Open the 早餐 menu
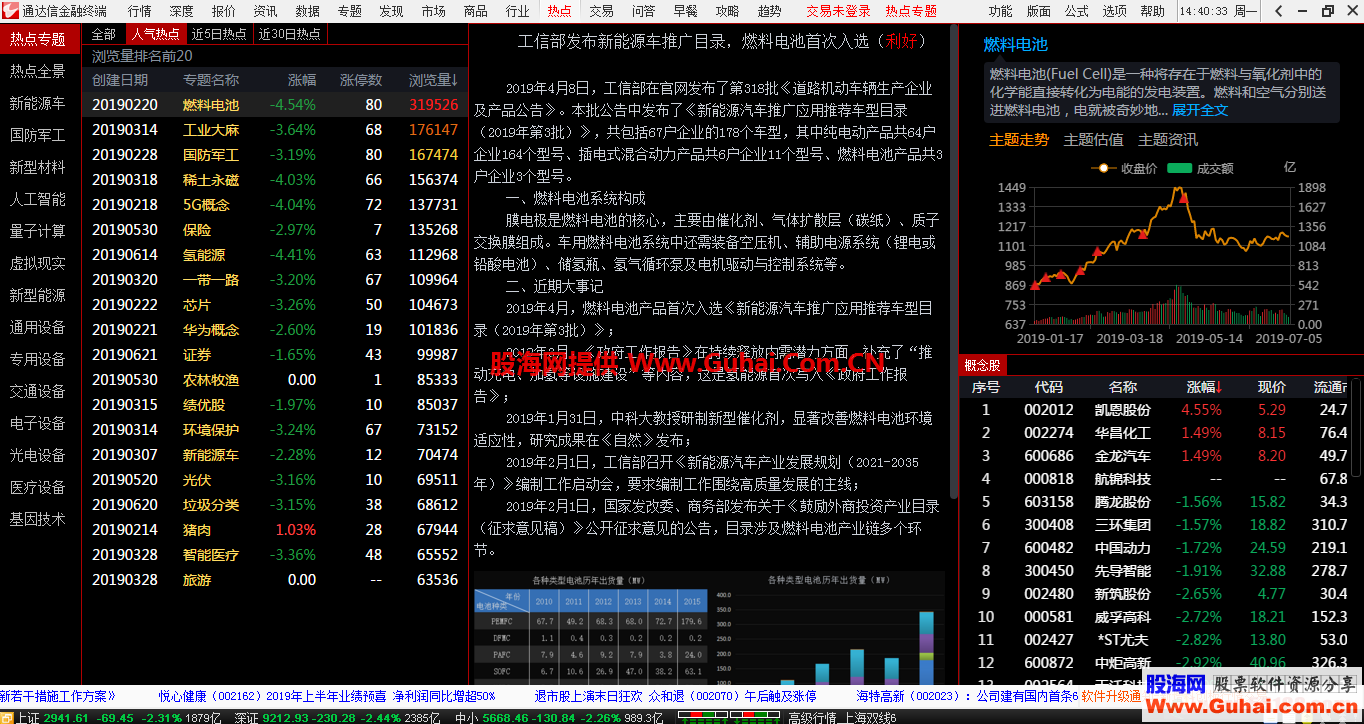 tap(686, 11)
